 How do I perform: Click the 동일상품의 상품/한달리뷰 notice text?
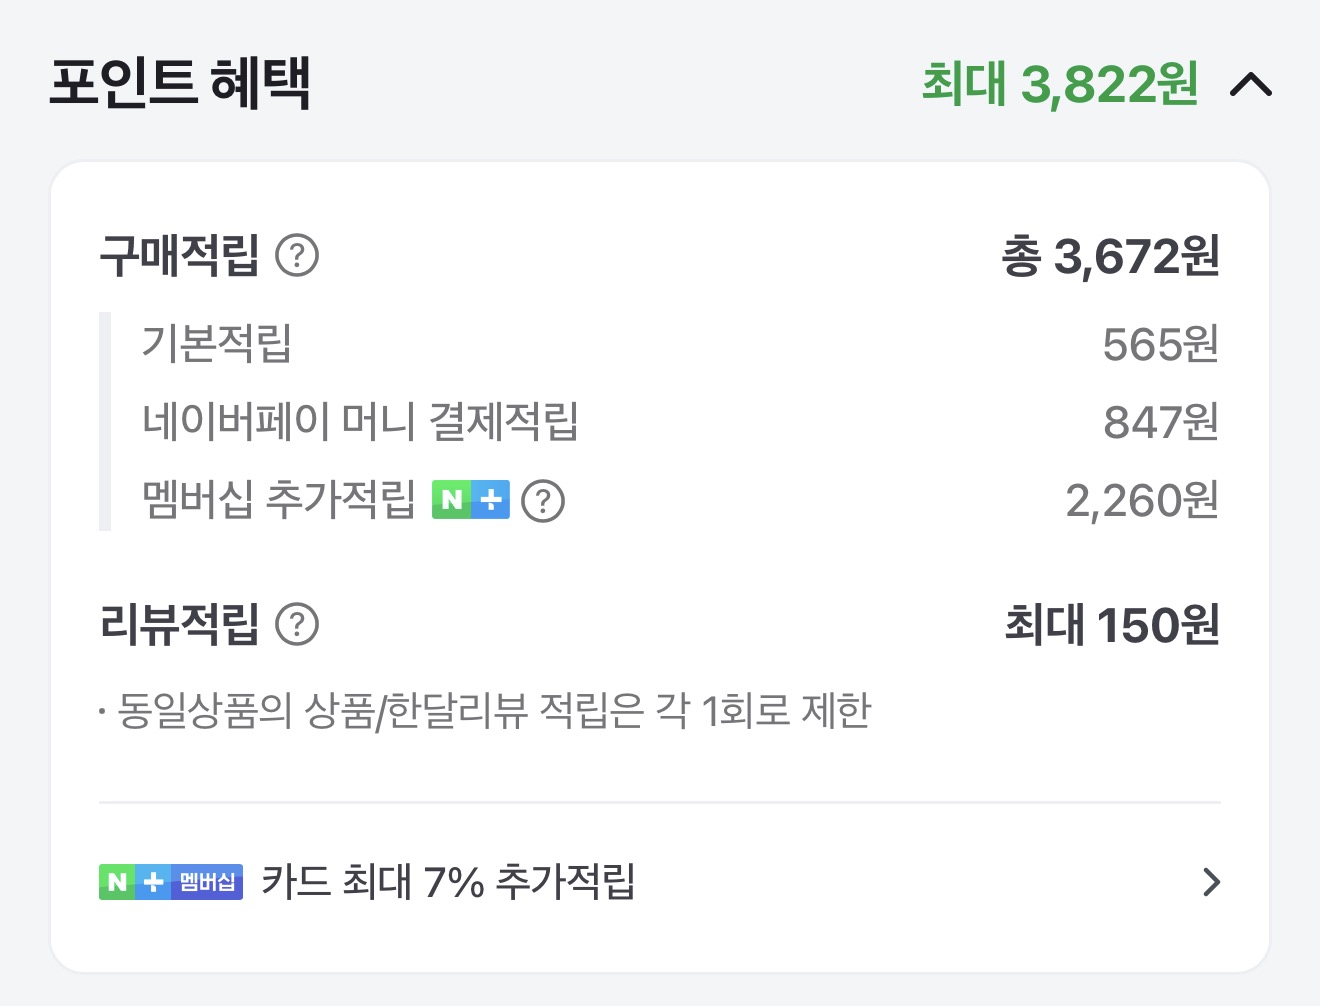point(493,711)
